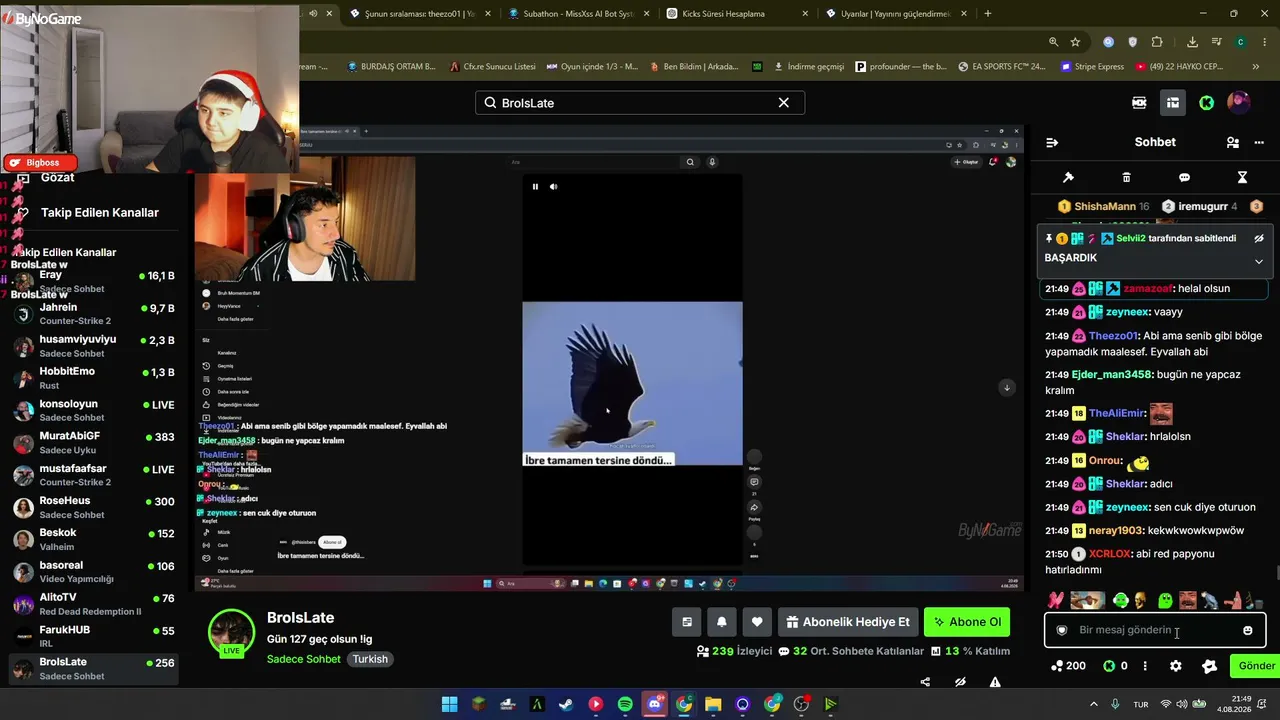Click the green Abone Ol button

[x=967, y=622]
